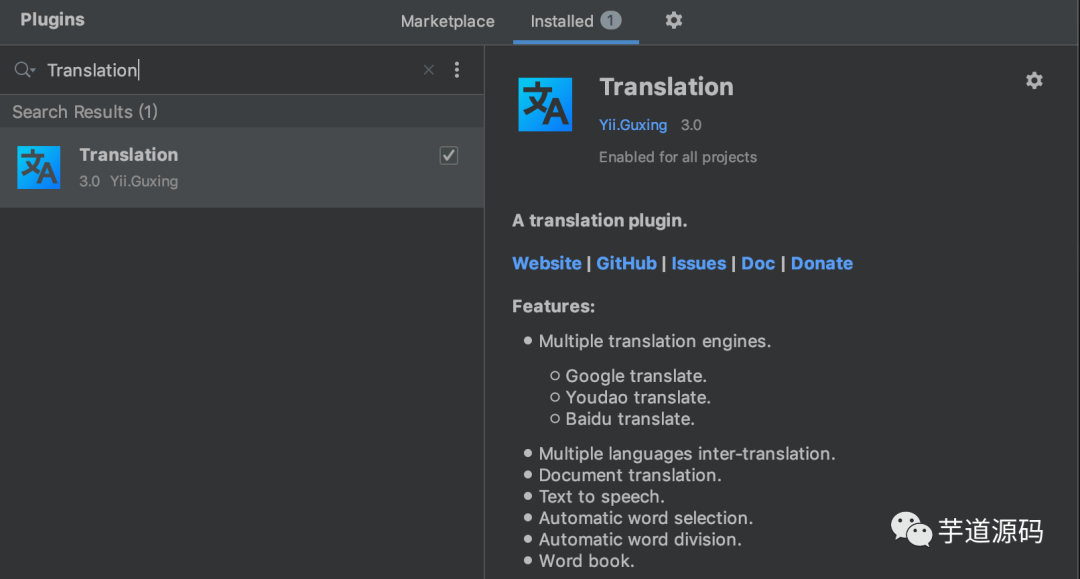Click the large Translation icon in details
The width and height of the screenshot is (1080, 579).
tap(545, 105)
